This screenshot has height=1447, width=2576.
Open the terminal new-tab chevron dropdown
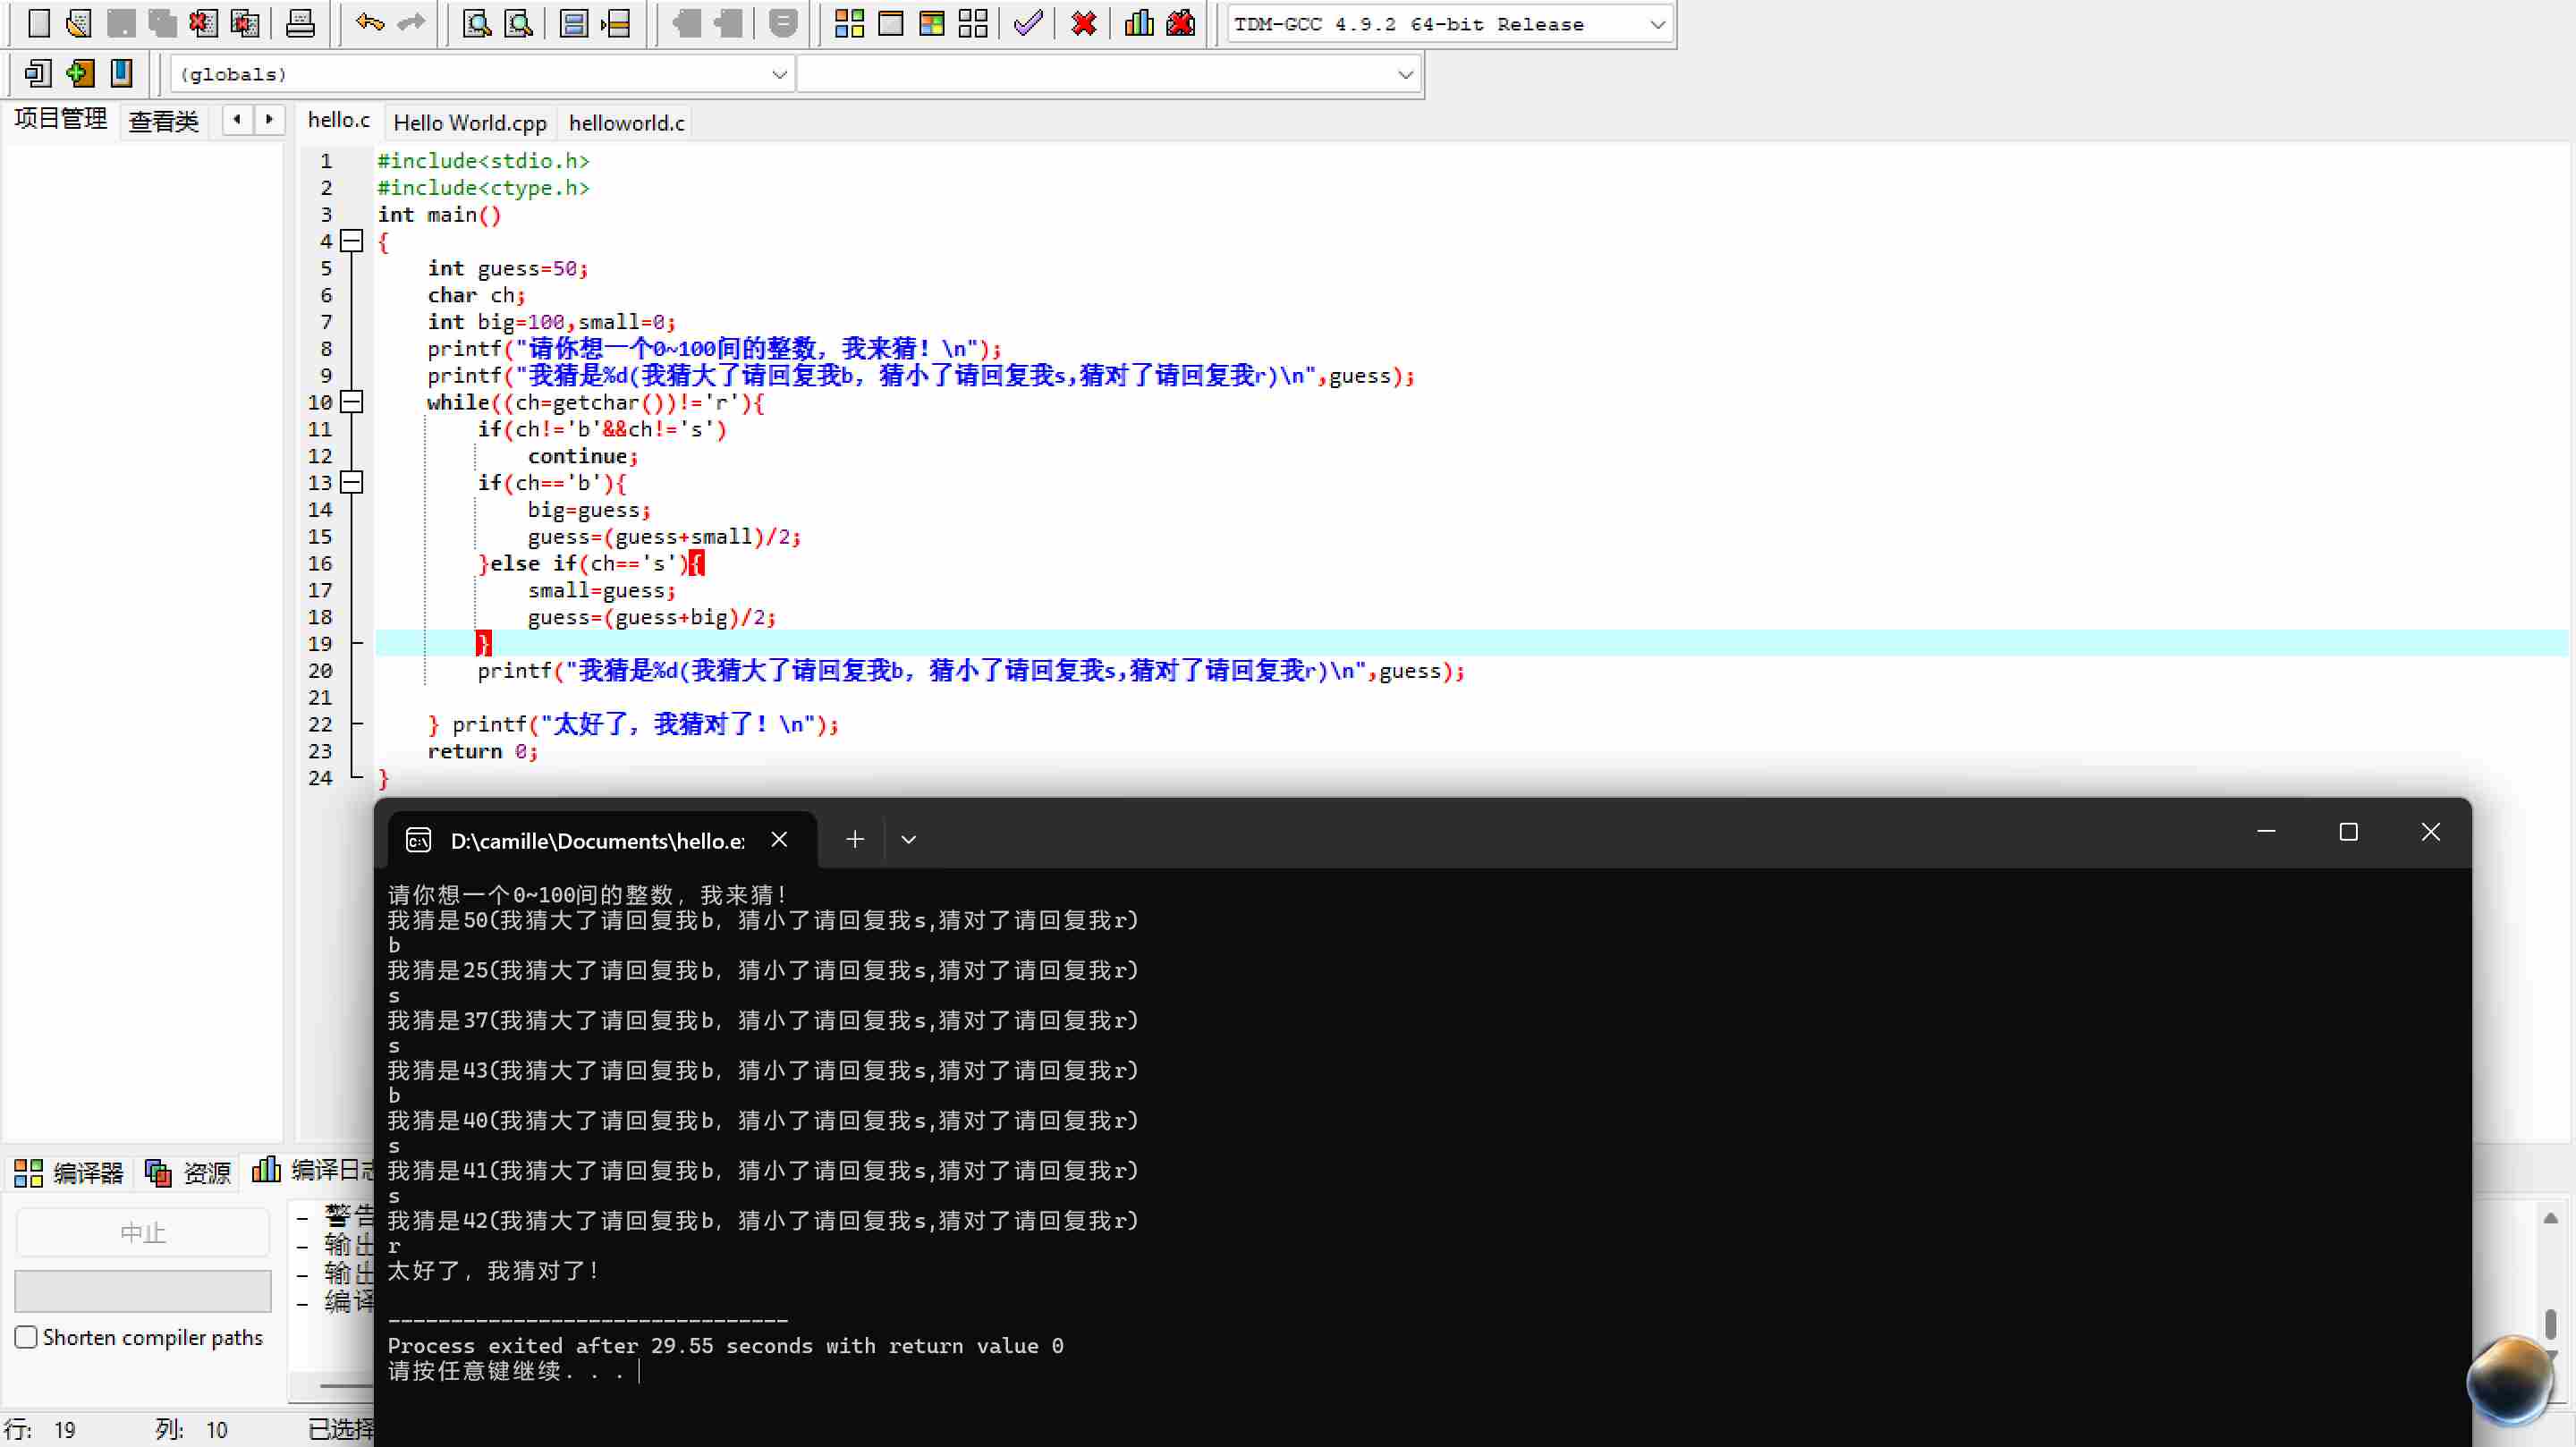pyautogui.click(x=908, y=840)
